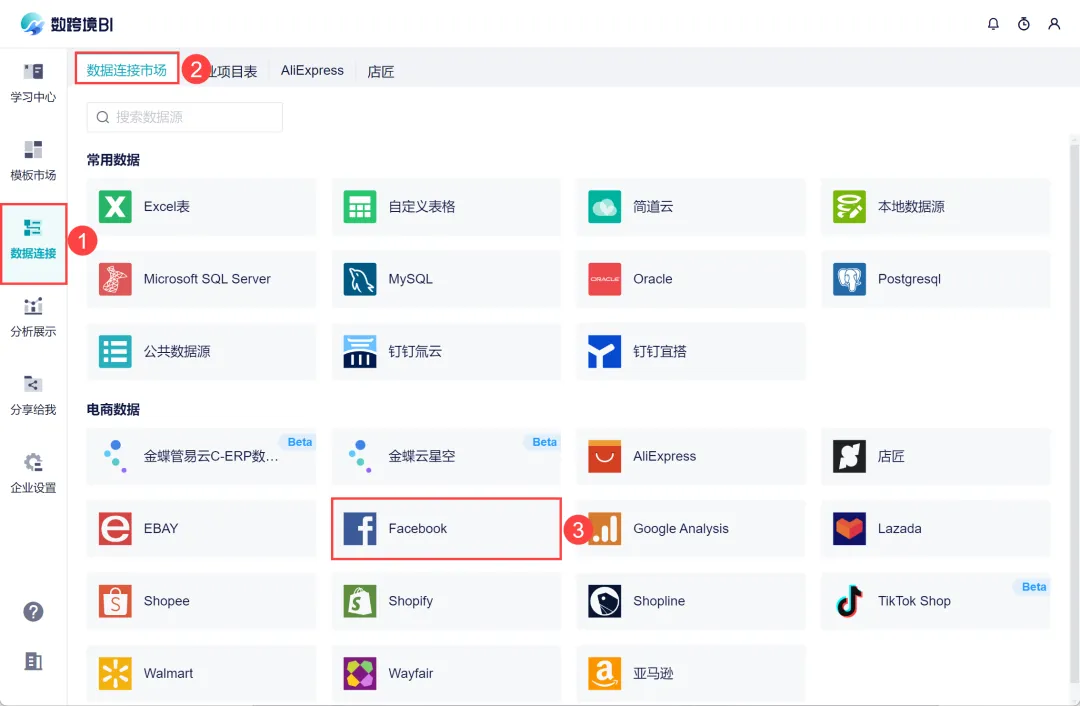Open the notification bell icon
The height and width of the screenshot is (706, 1080).
[993, 24]
